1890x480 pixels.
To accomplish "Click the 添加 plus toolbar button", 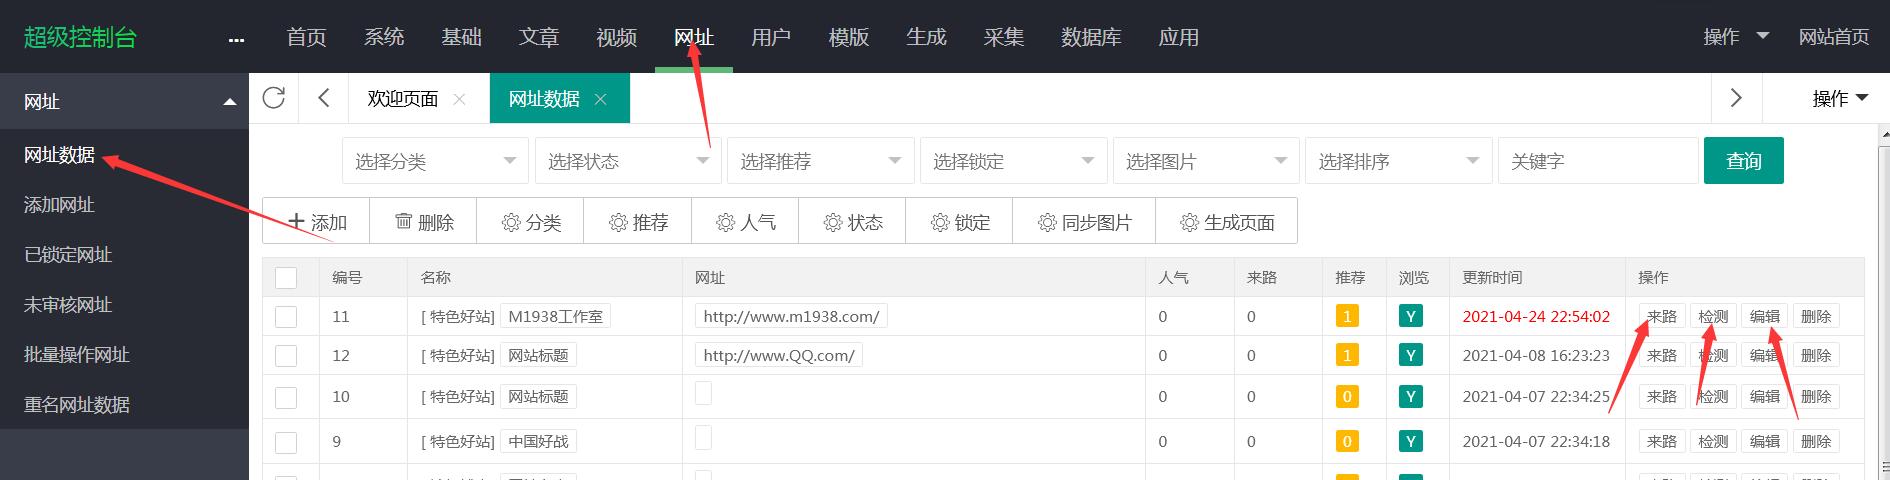I will (x=316, y=221).
